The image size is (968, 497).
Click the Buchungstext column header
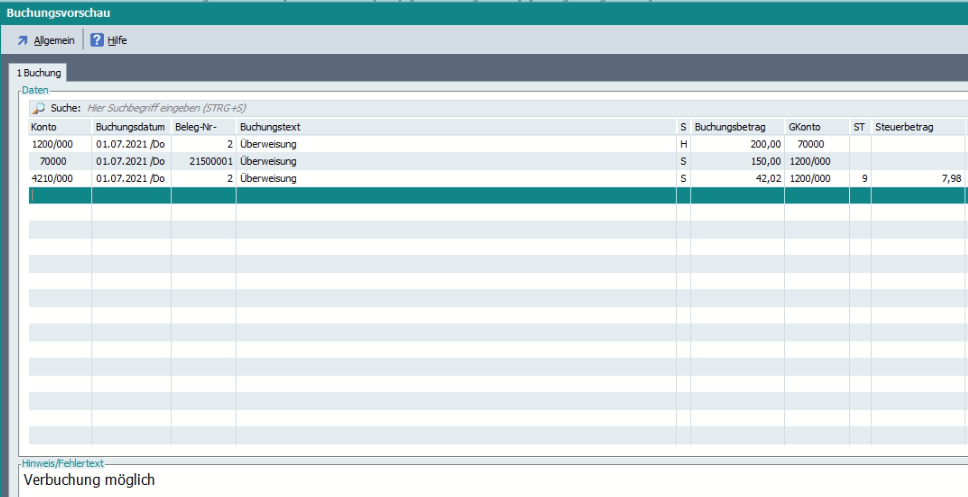[x=270, y=127]
